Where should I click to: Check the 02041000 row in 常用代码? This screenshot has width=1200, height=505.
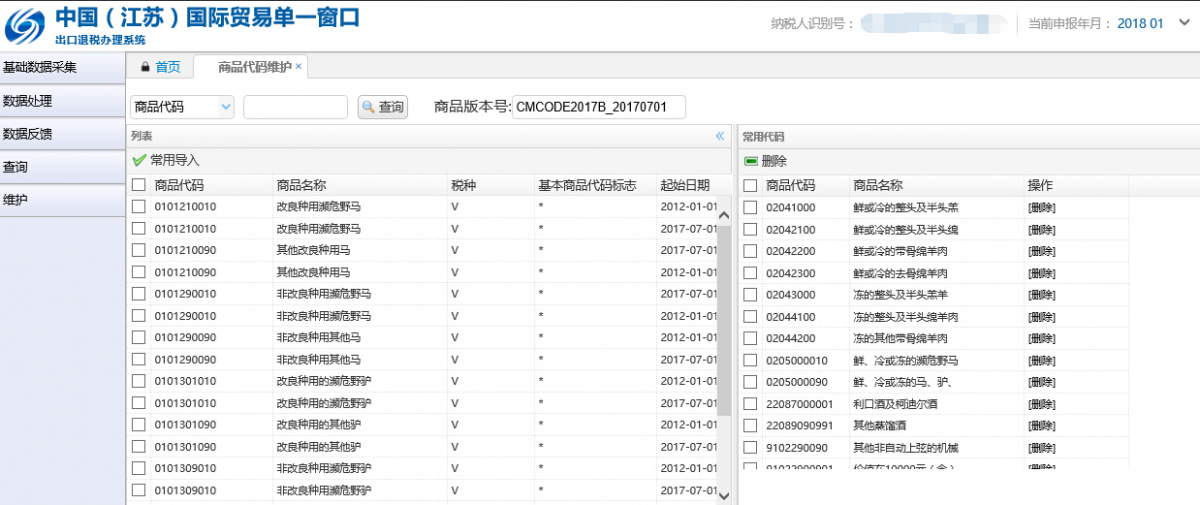click(x=750, y=207)
